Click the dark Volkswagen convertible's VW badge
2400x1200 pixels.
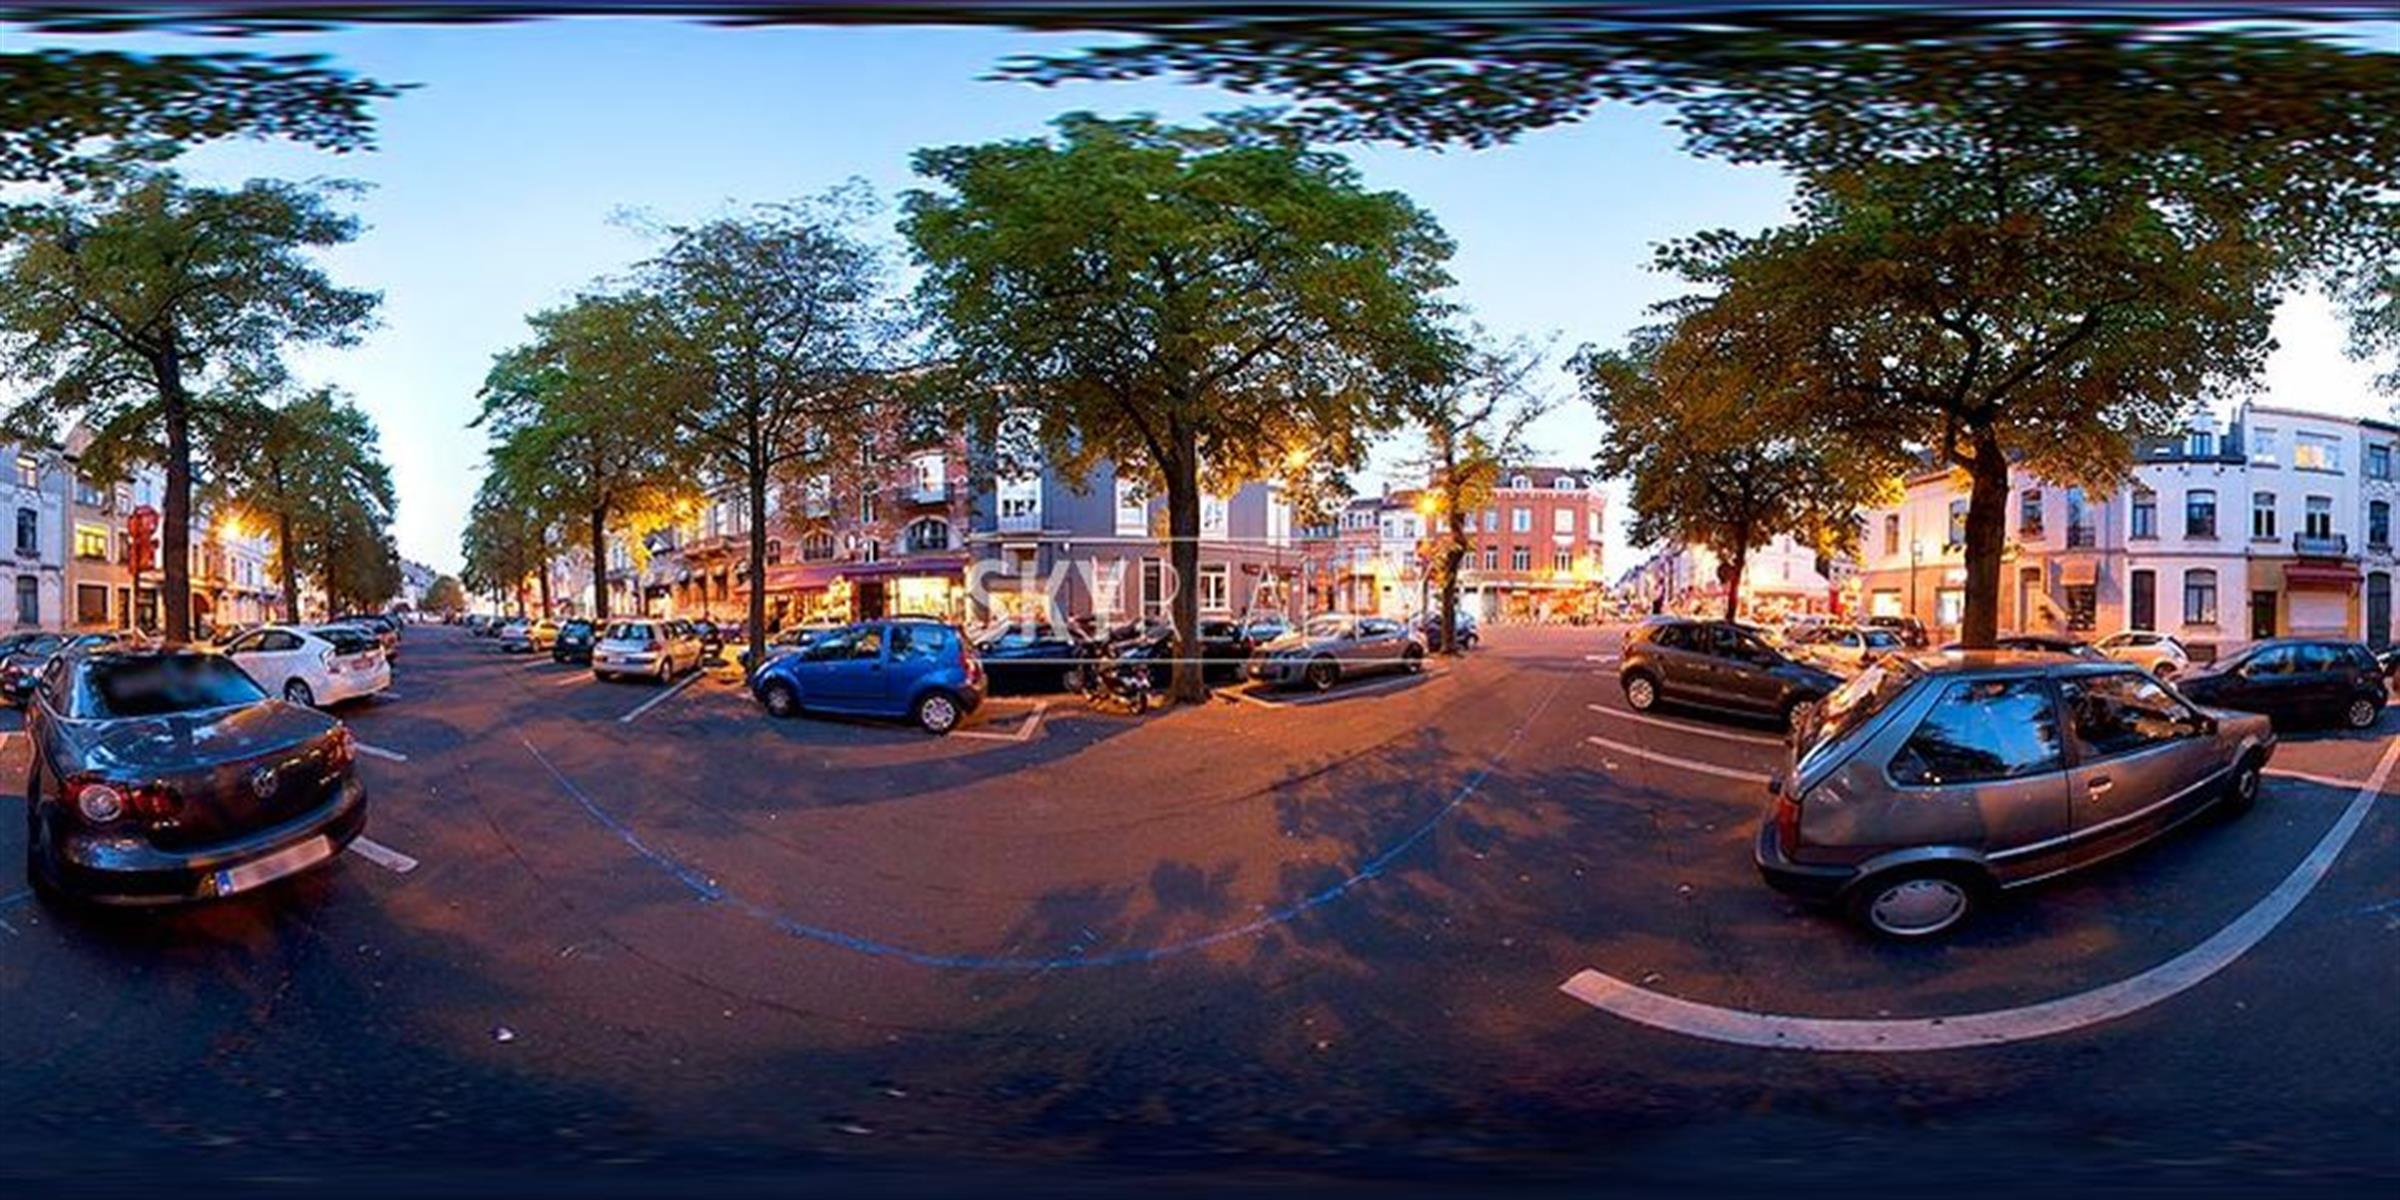(264, 782)
